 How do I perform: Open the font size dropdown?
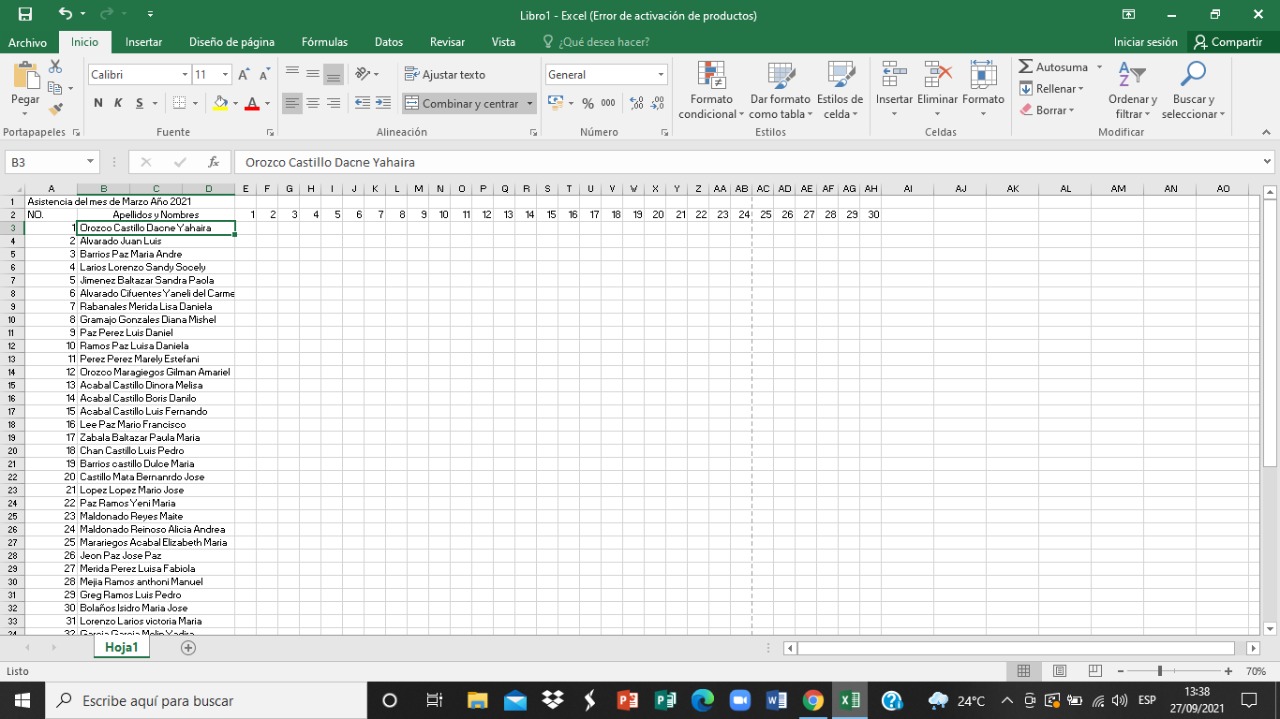point(226,75)
